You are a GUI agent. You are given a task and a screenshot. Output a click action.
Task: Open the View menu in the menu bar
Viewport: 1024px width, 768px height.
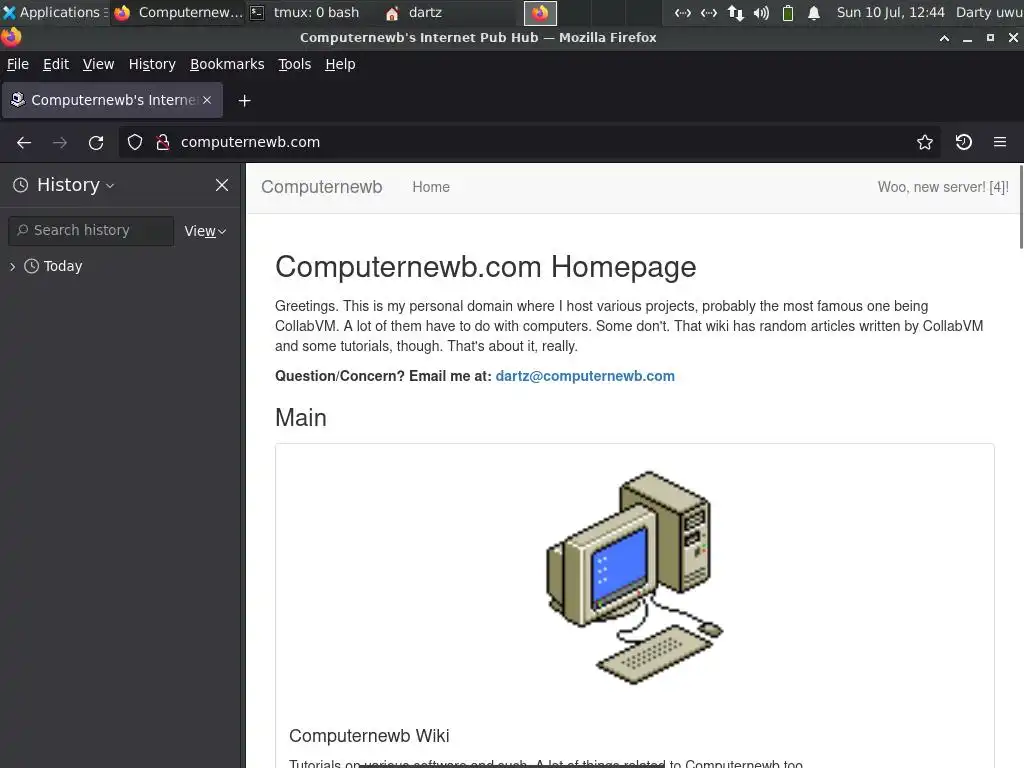pos(98,64)
